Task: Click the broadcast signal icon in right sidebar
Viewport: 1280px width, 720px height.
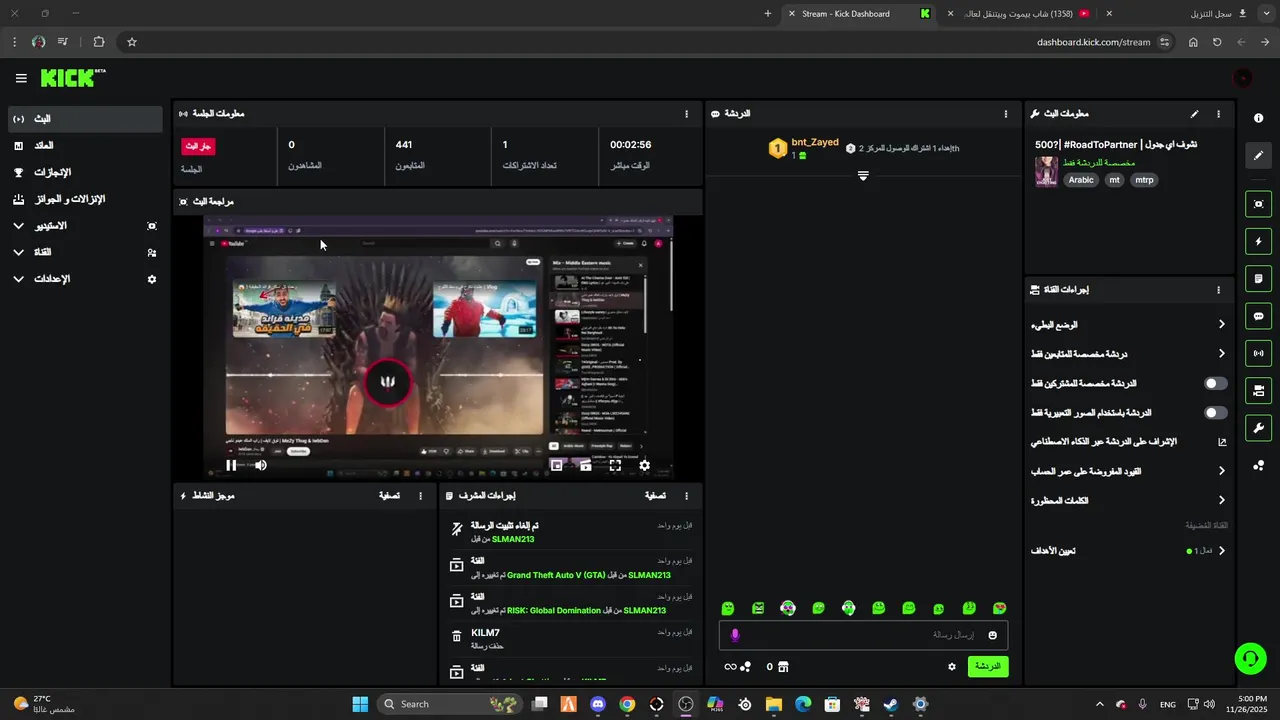Action: (1258, 353)
